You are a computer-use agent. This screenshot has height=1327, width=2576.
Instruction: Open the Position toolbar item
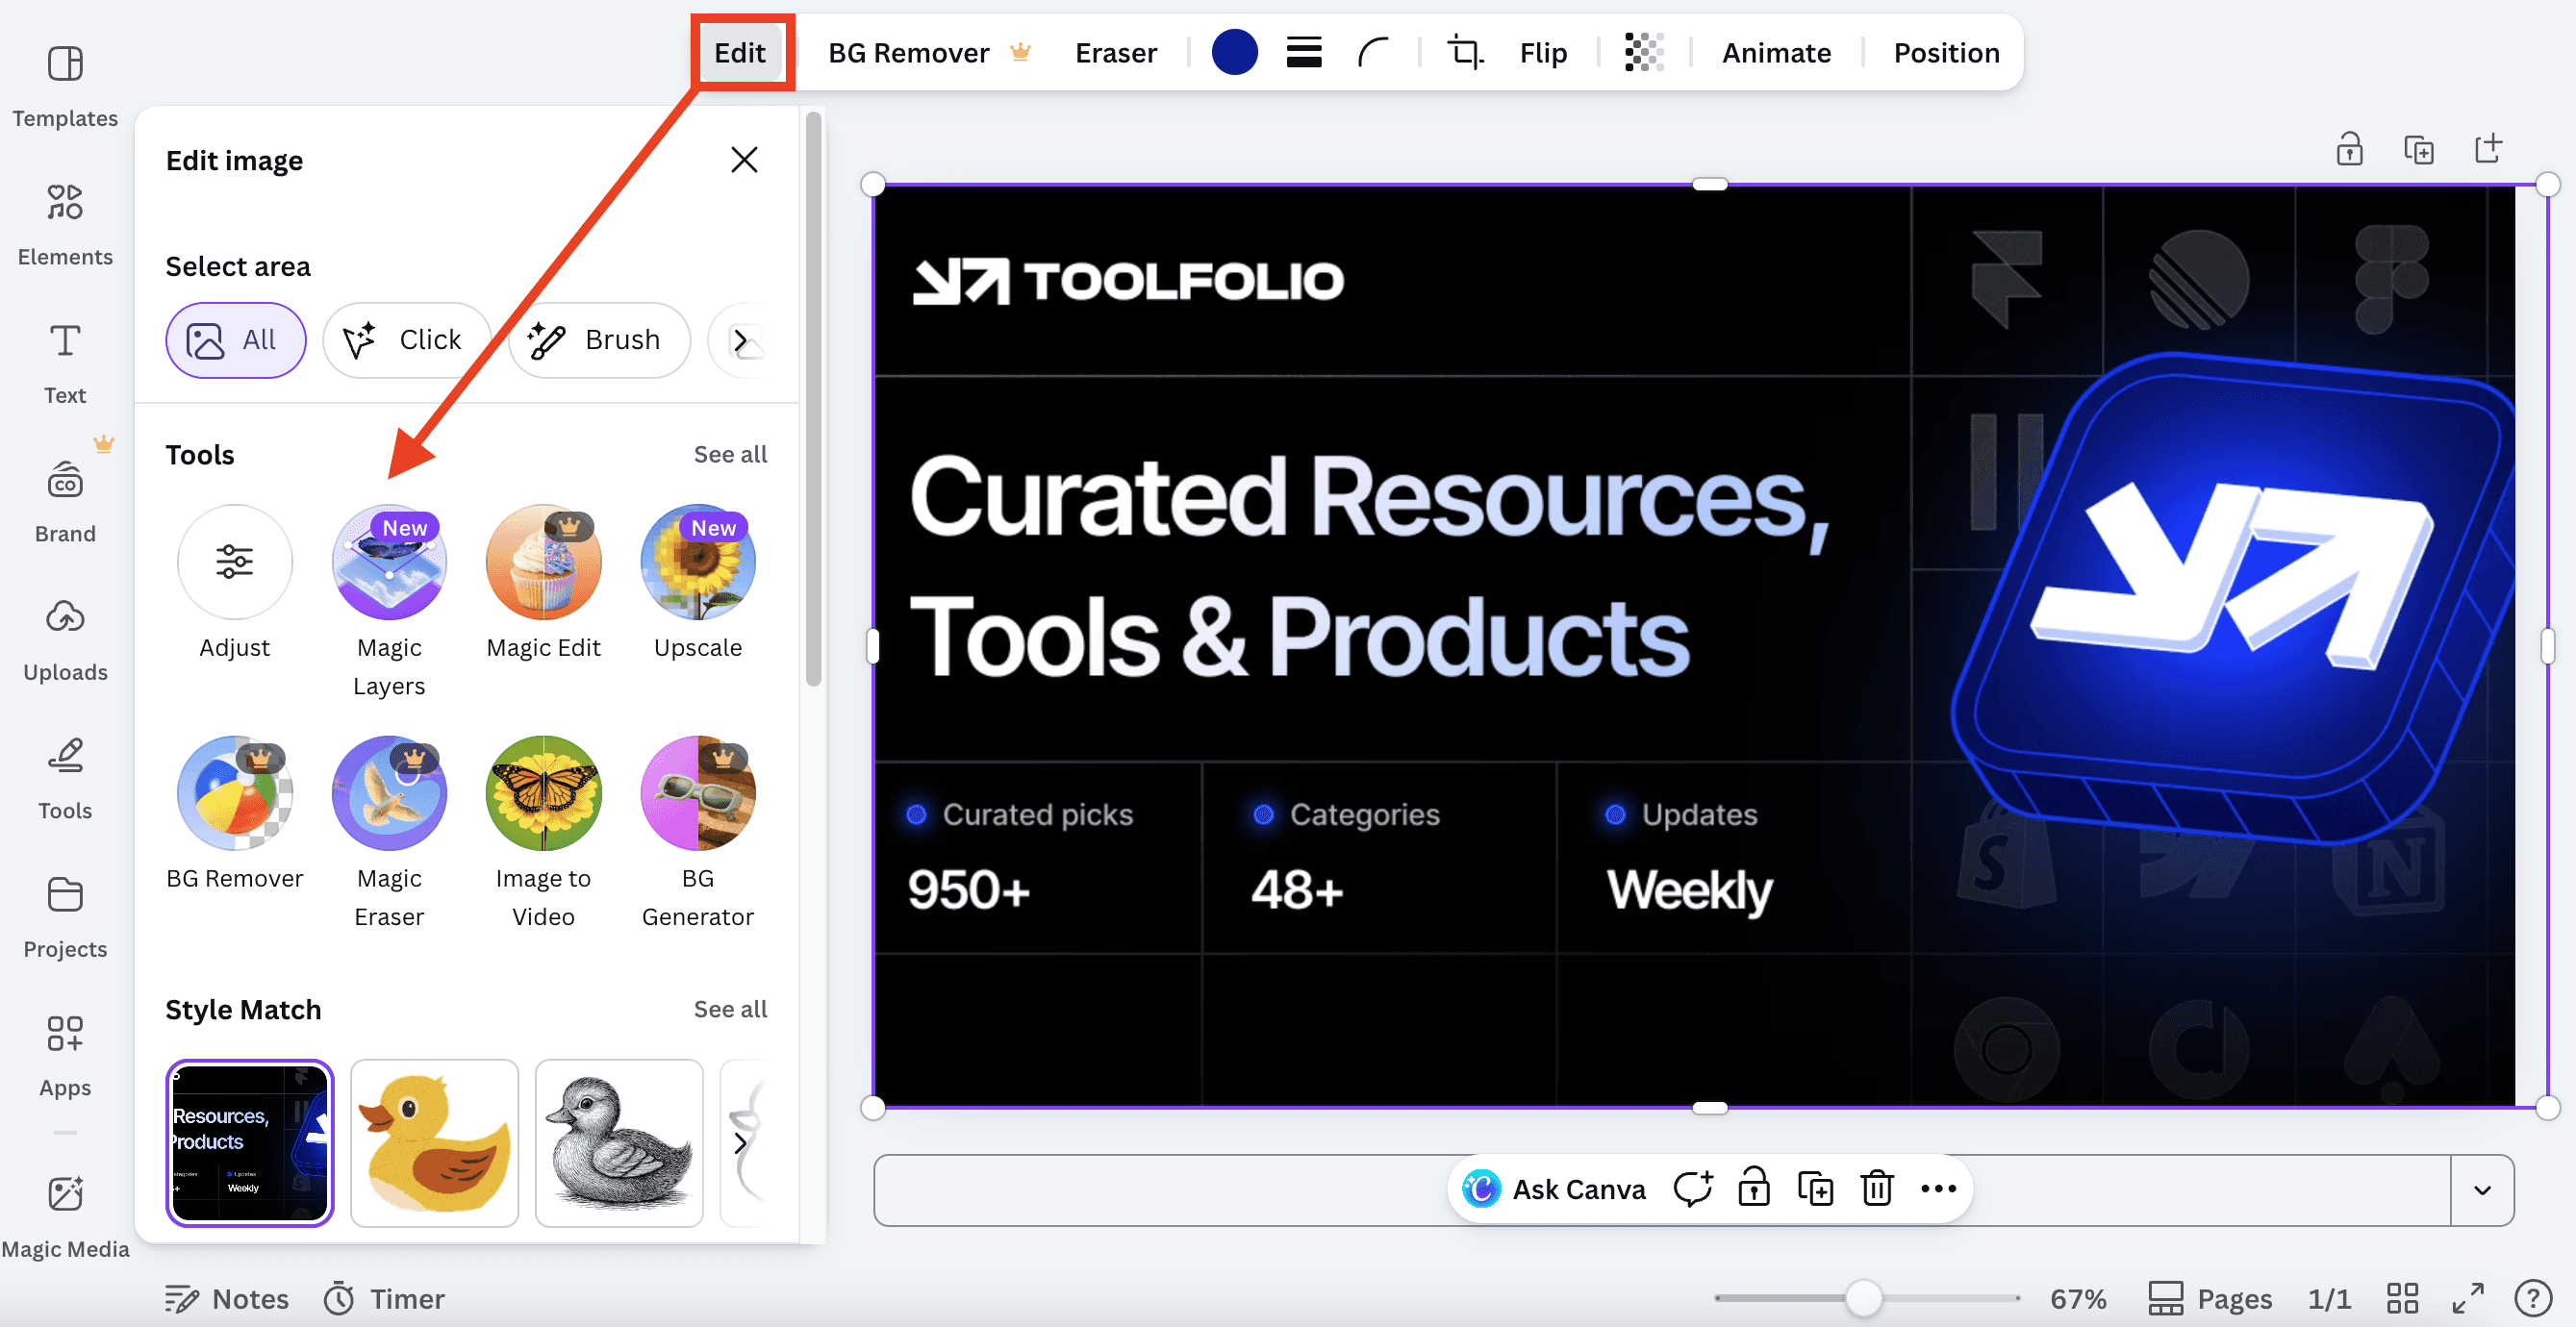click(1946, 52)
